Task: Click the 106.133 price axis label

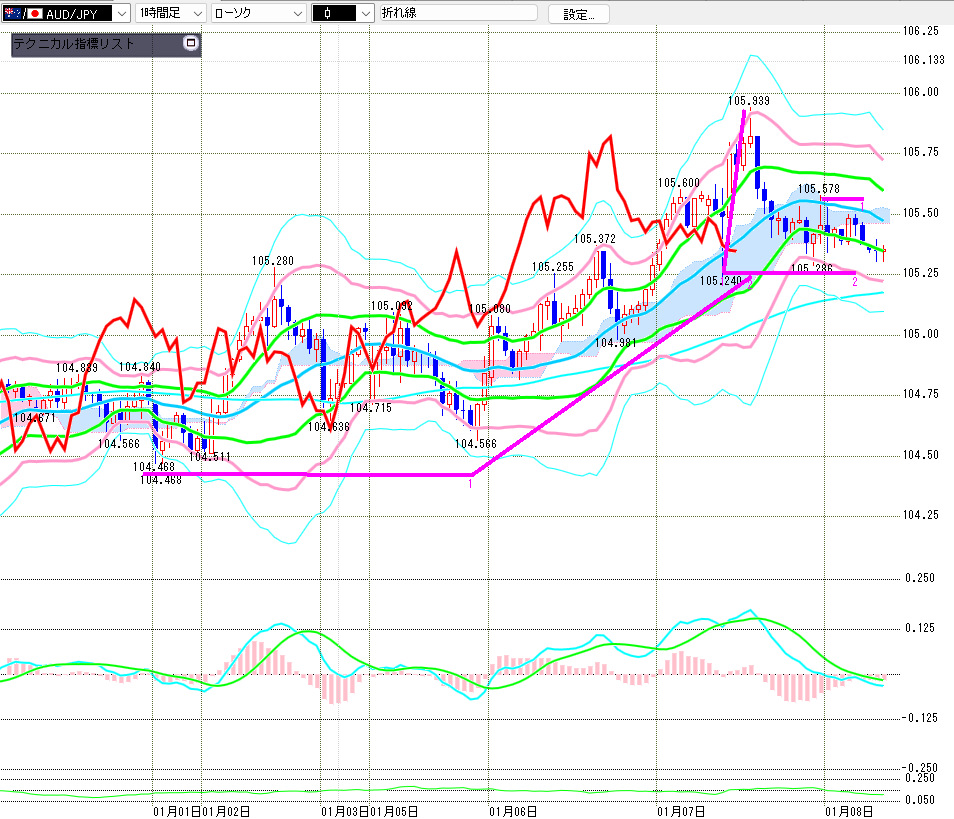Action: [x=923, y=60]
